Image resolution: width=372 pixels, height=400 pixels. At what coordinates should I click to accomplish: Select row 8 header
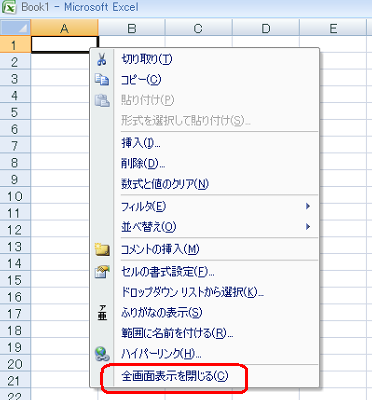[15, 162]
